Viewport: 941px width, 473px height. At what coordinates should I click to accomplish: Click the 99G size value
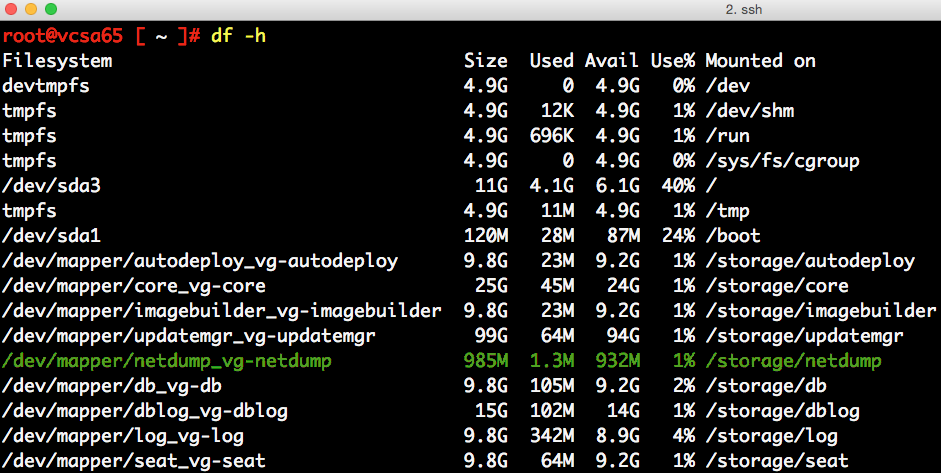tap(490, 336)
